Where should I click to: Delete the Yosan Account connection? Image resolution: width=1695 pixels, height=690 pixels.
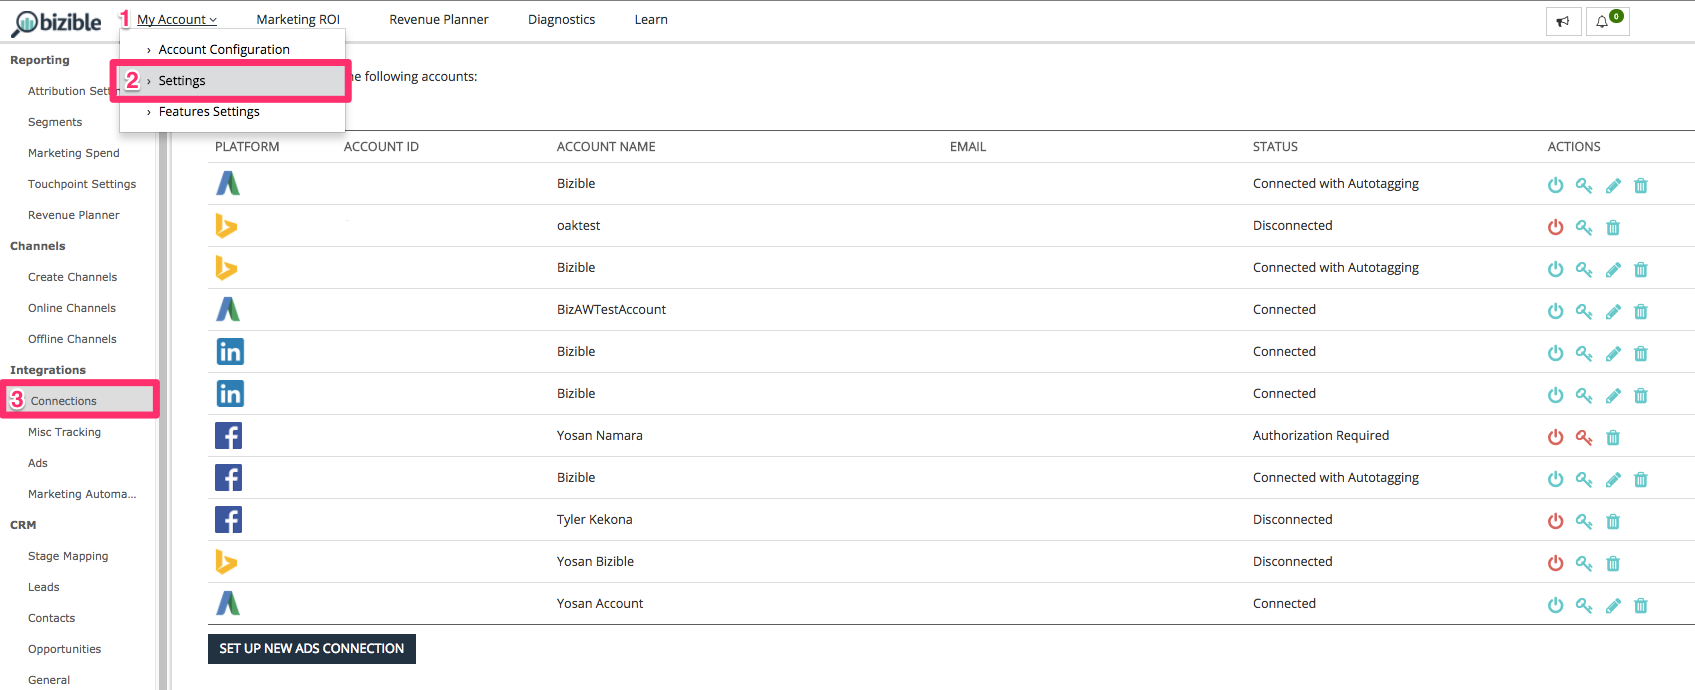(x=1641, y=605)
